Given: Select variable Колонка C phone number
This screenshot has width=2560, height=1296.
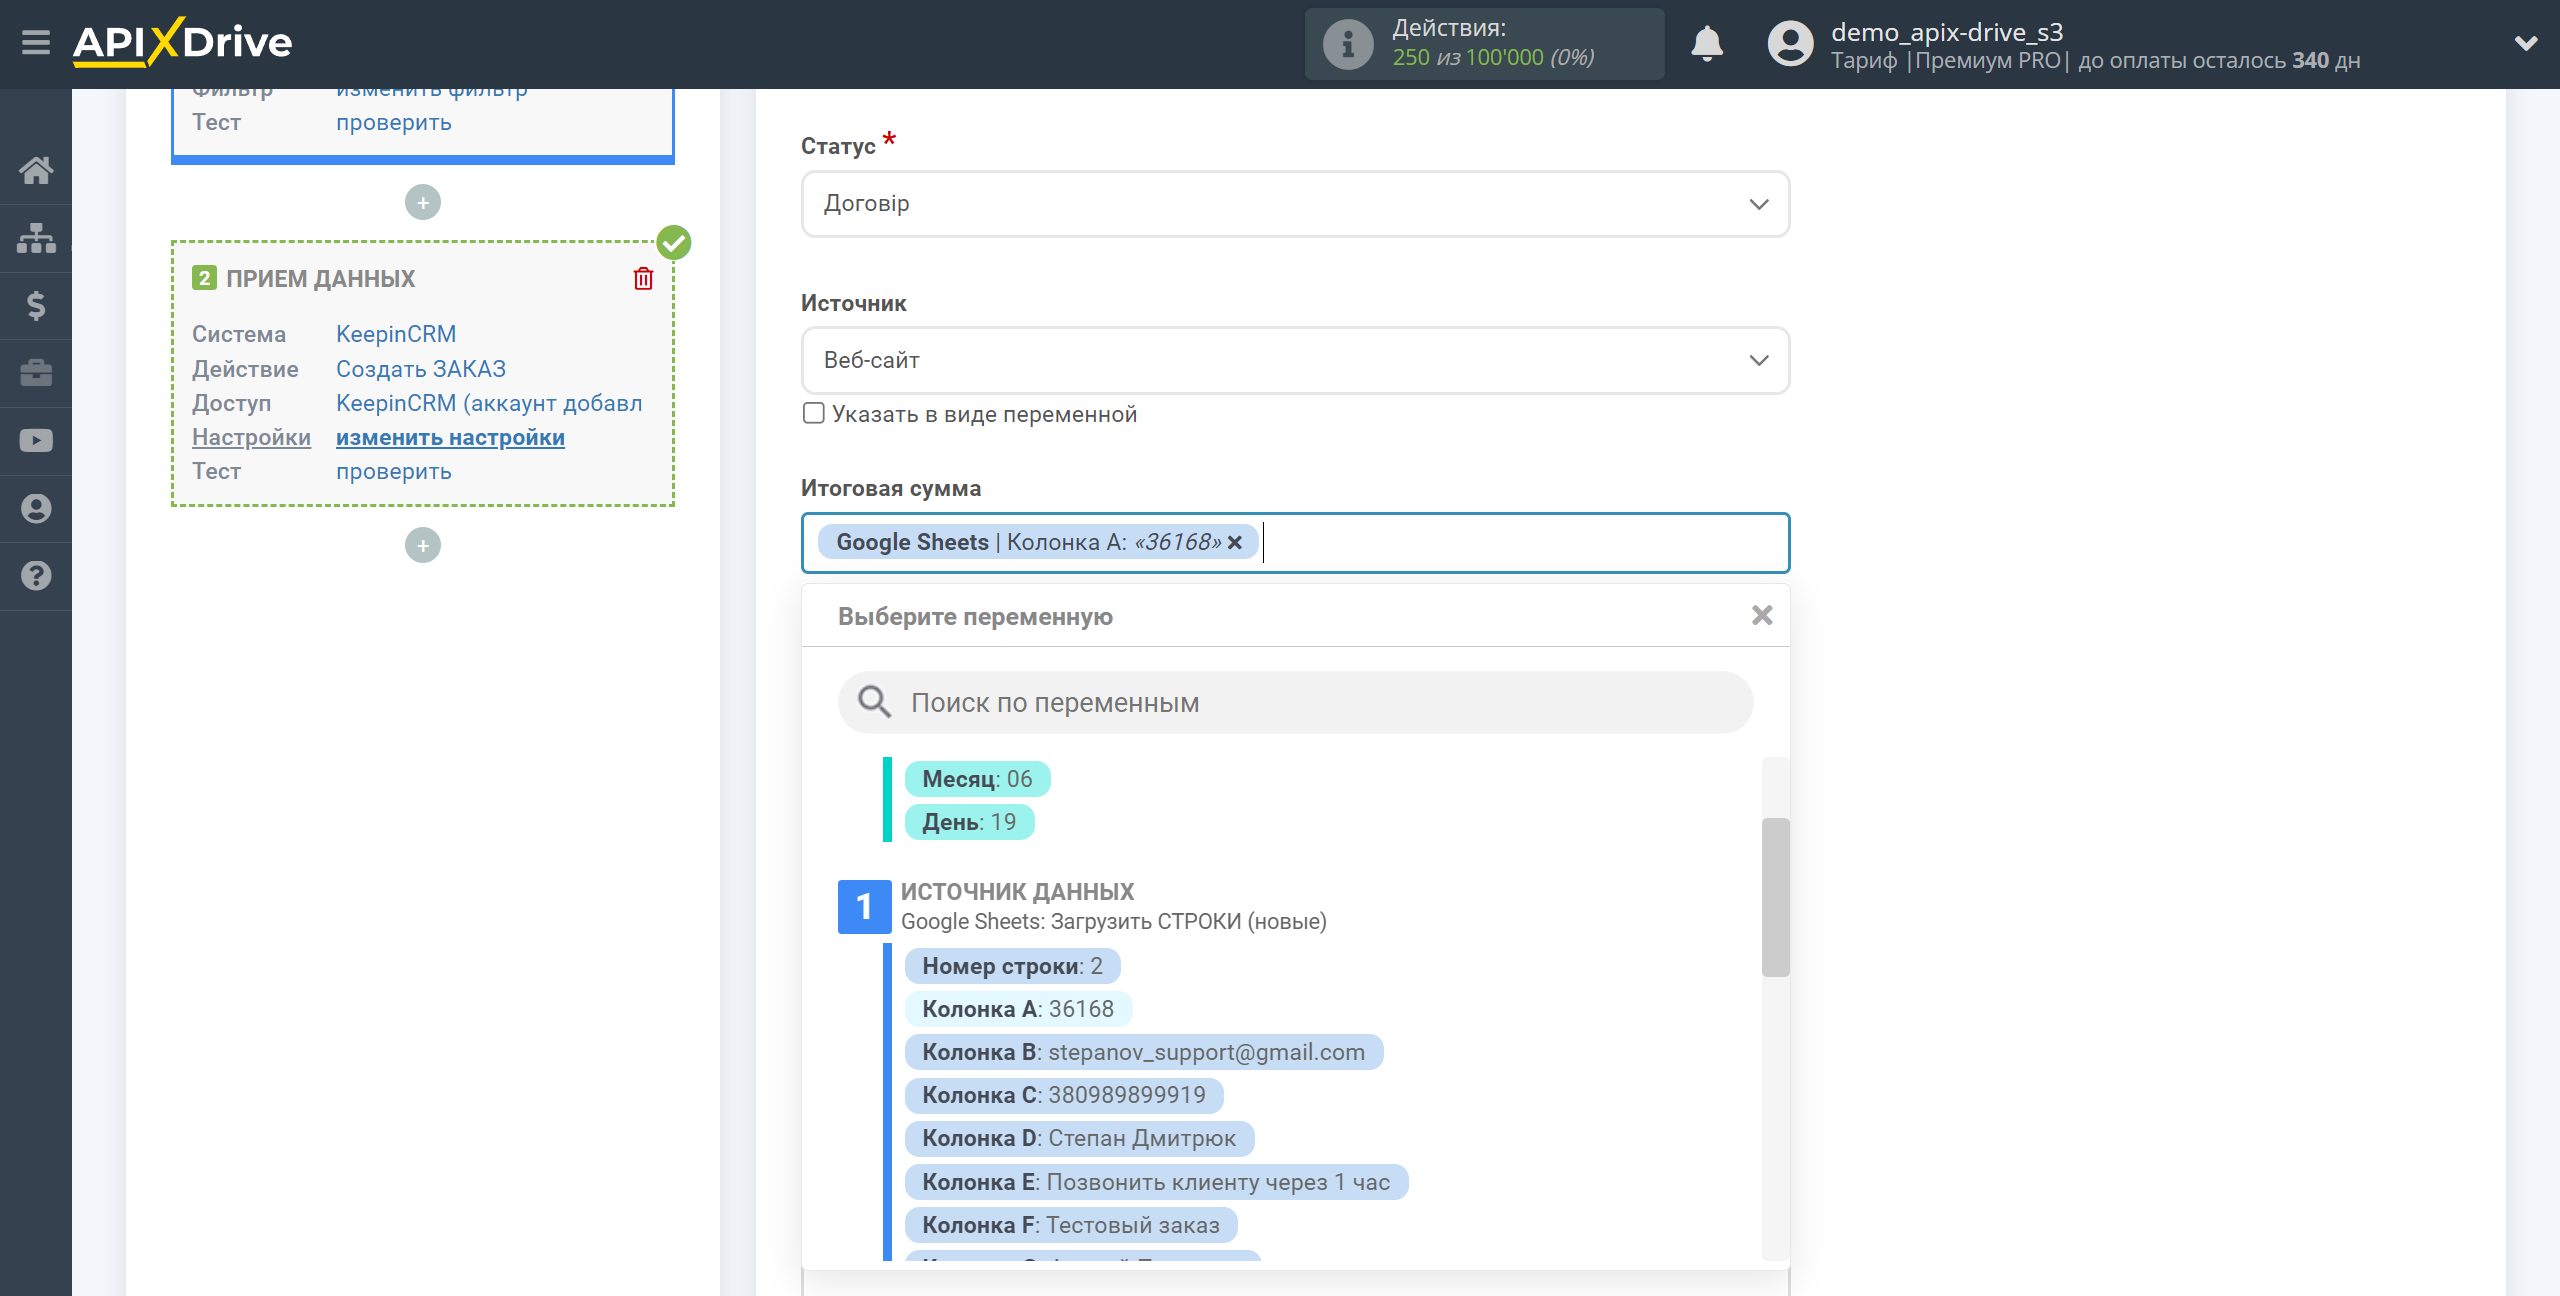Looking at the screenshot, I should (x=1064, y=1095).
